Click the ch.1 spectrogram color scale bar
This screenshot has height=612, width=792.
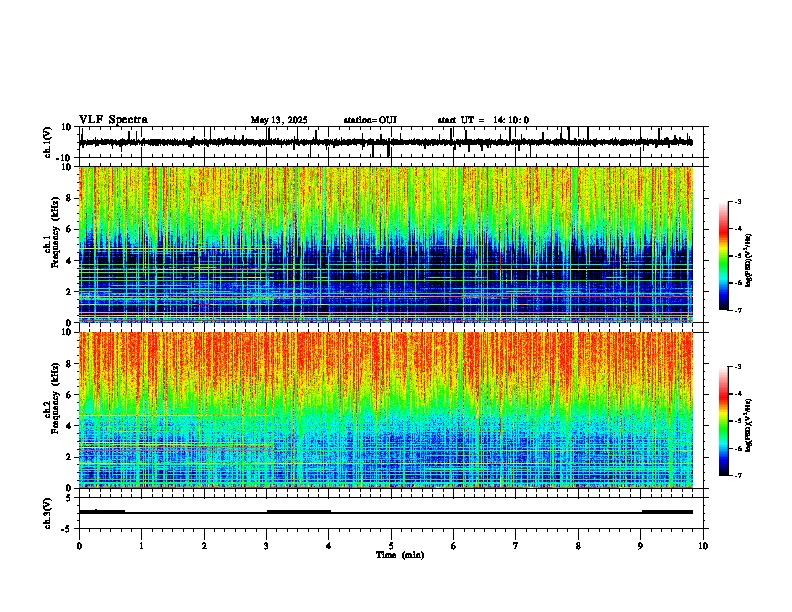724,256
